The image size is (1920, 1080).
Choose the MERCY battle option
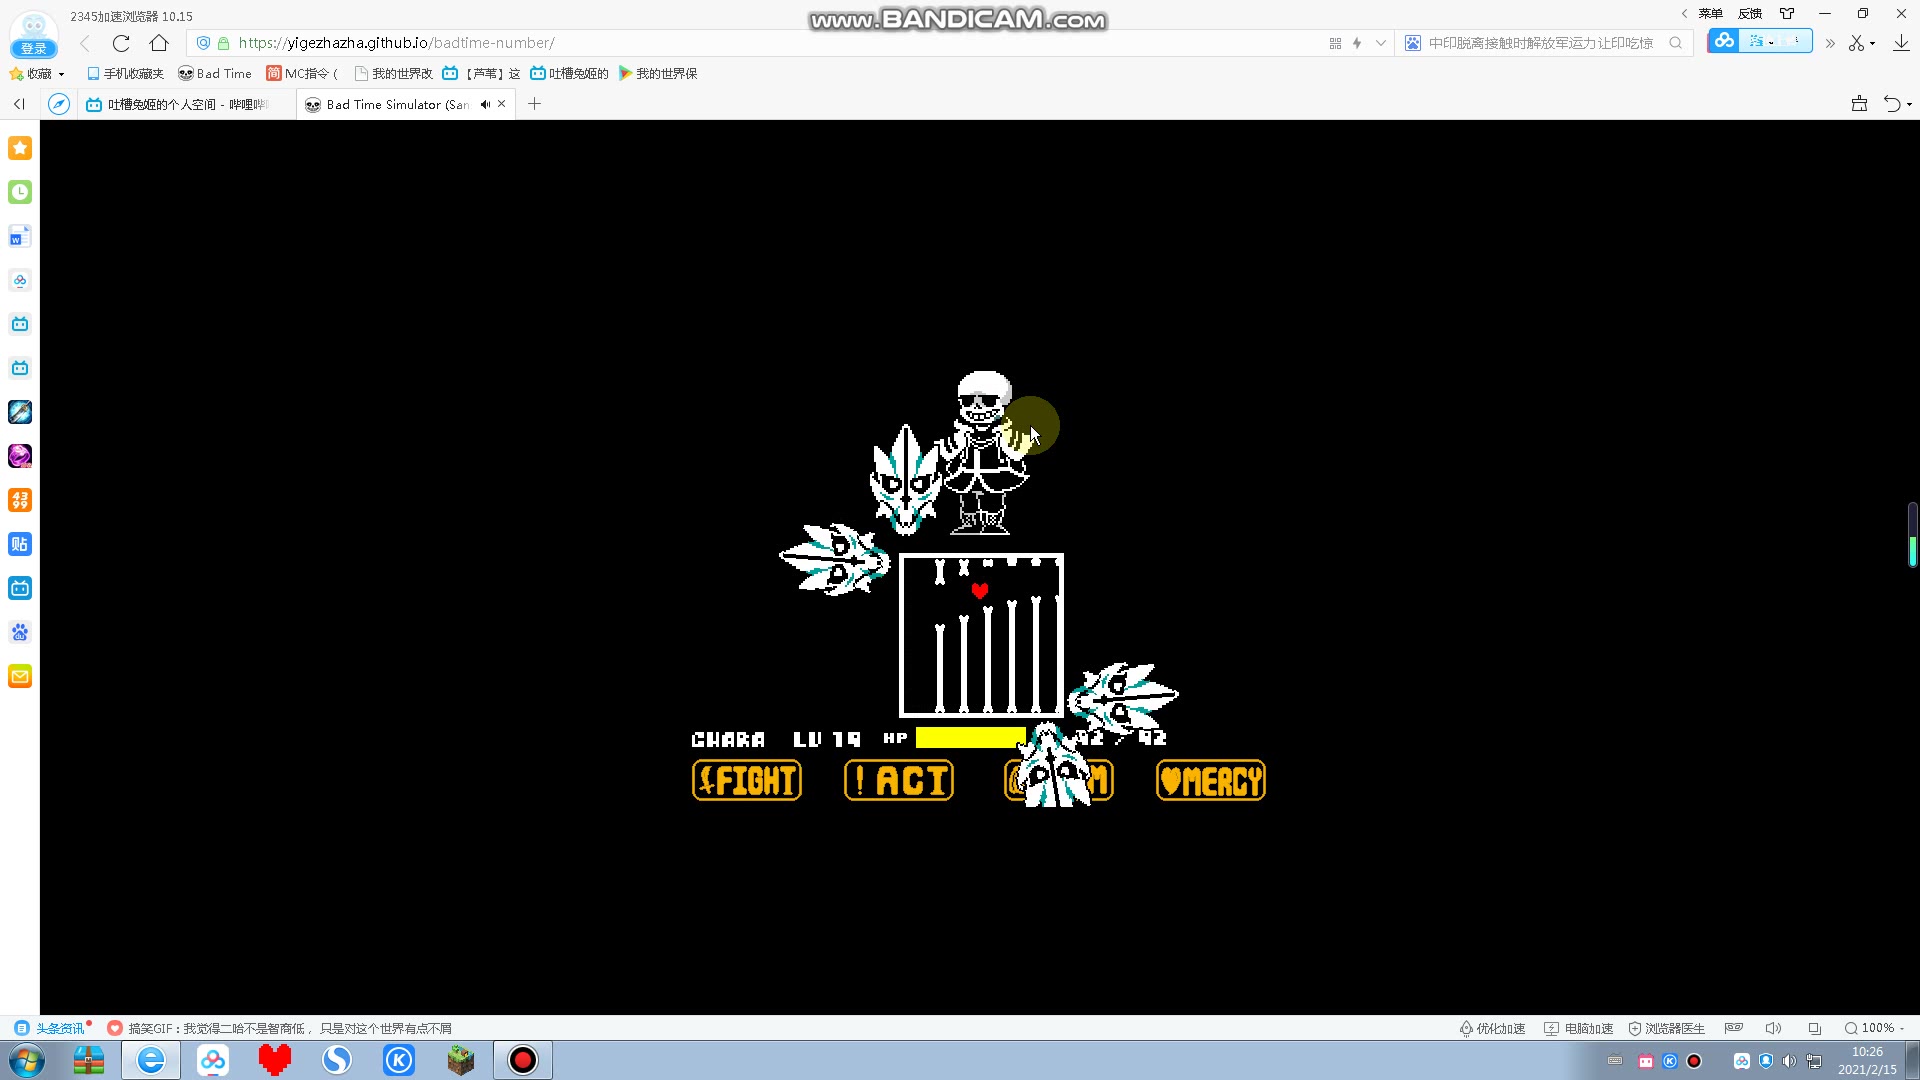(1210, 781)
